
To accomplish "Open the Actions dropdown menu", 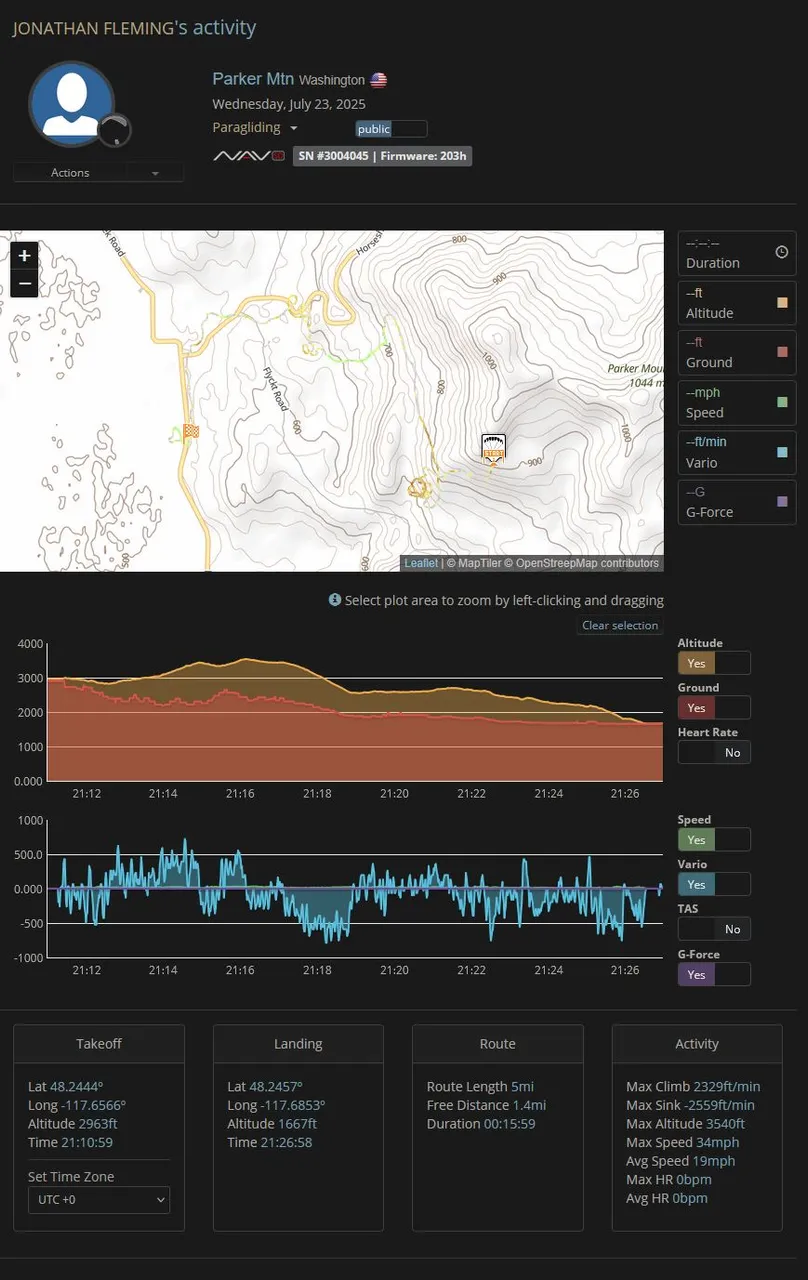I will point(98,172).
